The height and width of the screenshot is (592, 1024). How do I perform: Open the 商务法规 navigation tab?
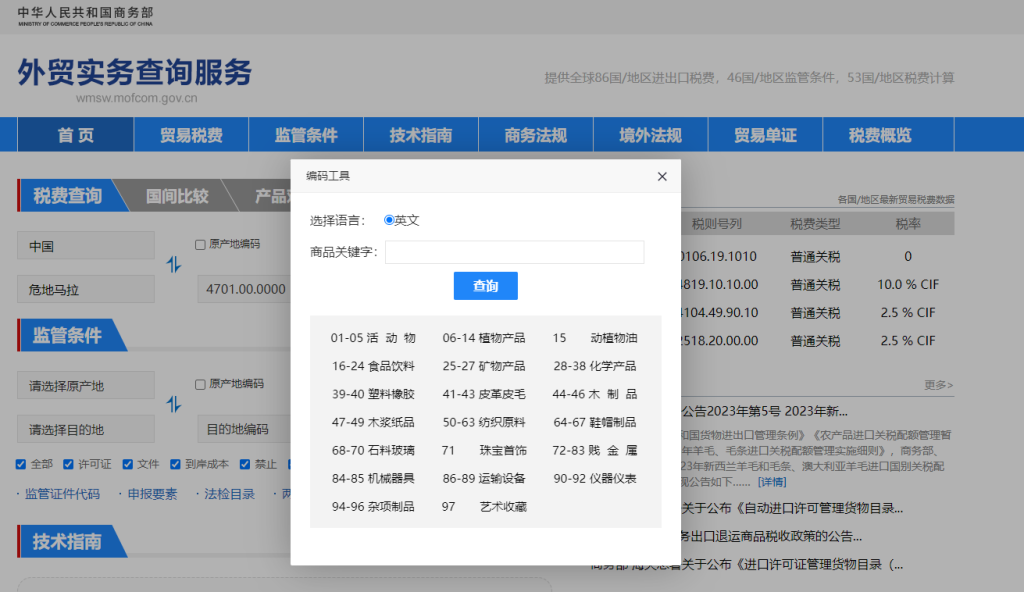[536, 135]
